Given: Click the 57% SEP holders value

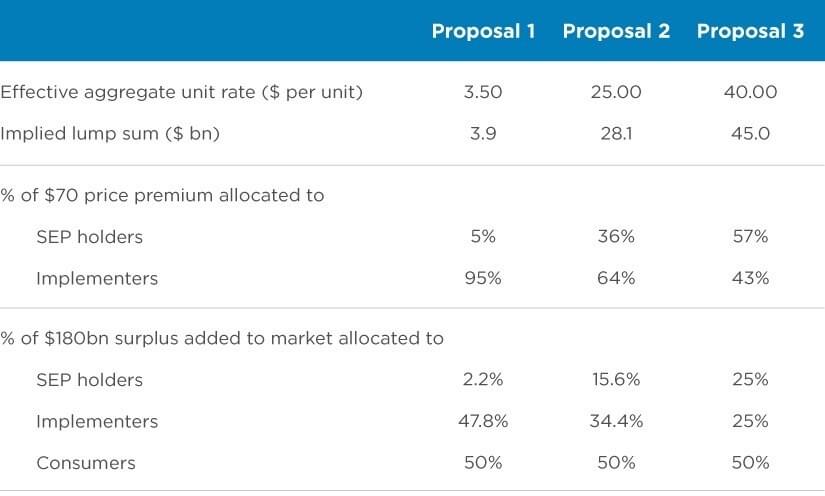Looking at the screenshot, I should (750, 237).
